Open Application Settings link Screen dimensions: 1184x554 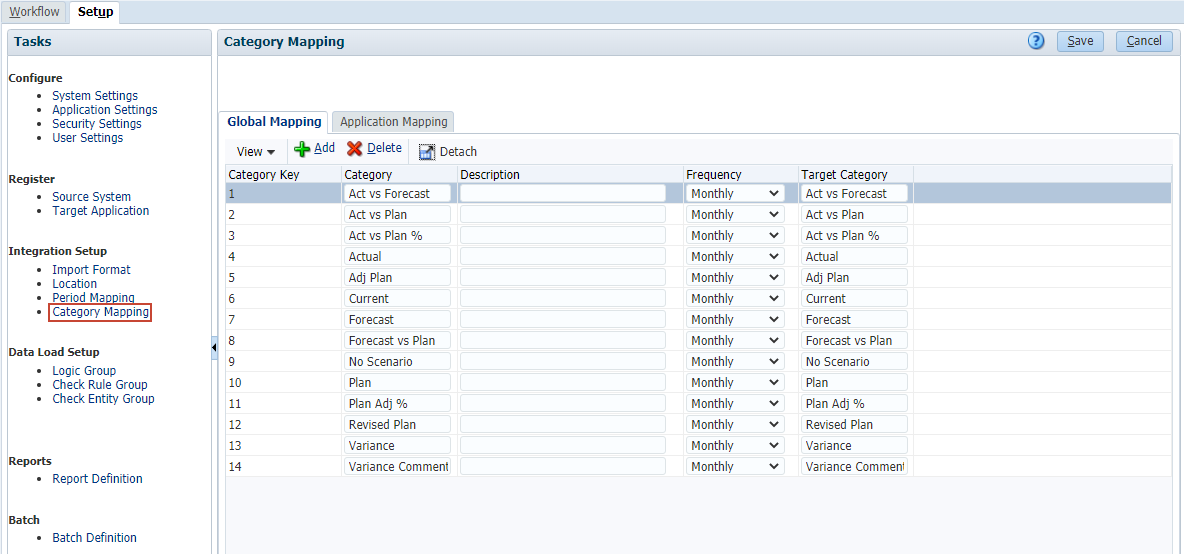point(105,109)
